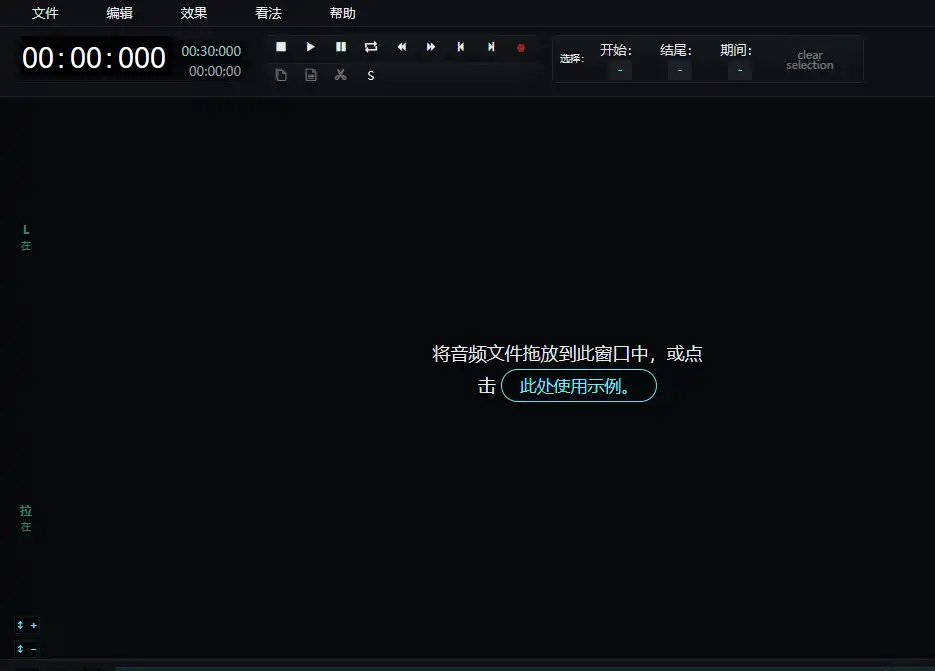This screenshot has width=935, height=671.
Task: Open the 编辑 menu
Action: tap(119, 13)
